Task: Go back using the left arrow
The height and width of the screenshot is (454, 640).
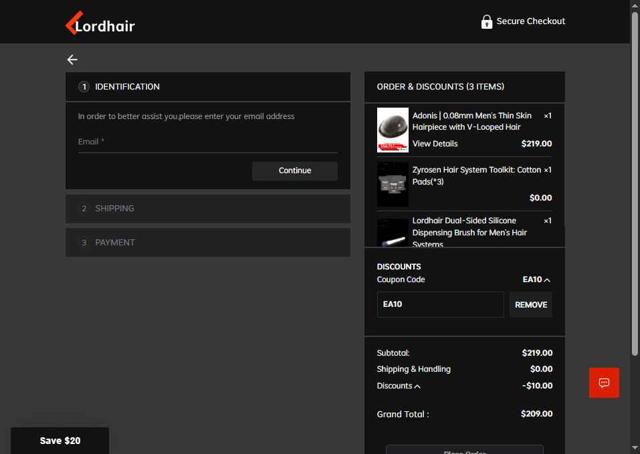Action: pyautogui.click(x=72, y=60)
